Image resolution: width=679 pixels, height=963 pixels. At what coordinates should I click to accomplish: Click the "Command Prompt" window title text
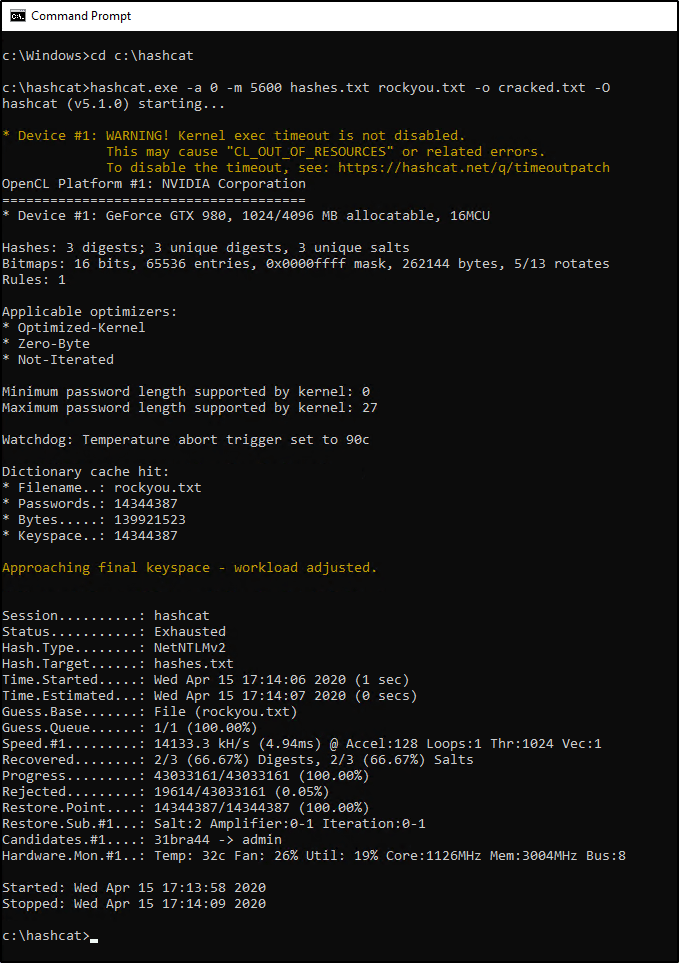click(x=81, y=16)
